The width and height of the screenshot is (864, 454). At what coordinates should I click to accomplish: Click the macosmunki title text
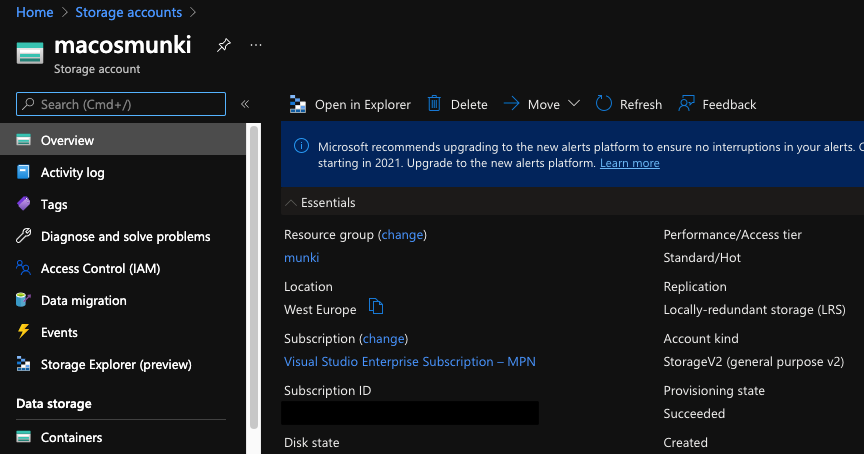(122, 45)
